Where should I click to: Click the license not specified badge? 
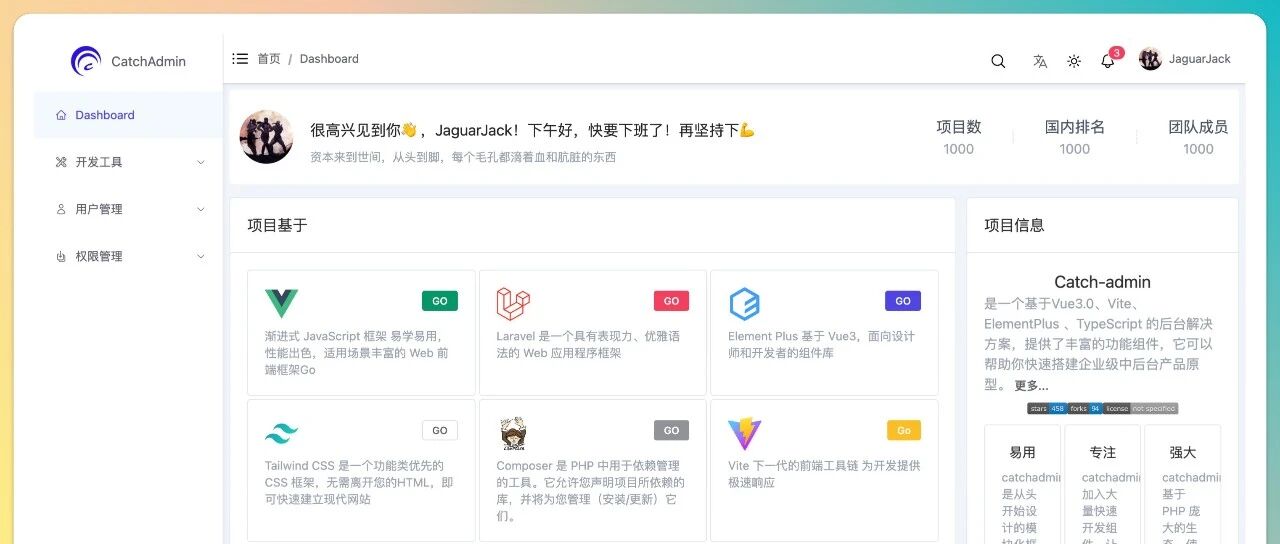coord(1140,408)
